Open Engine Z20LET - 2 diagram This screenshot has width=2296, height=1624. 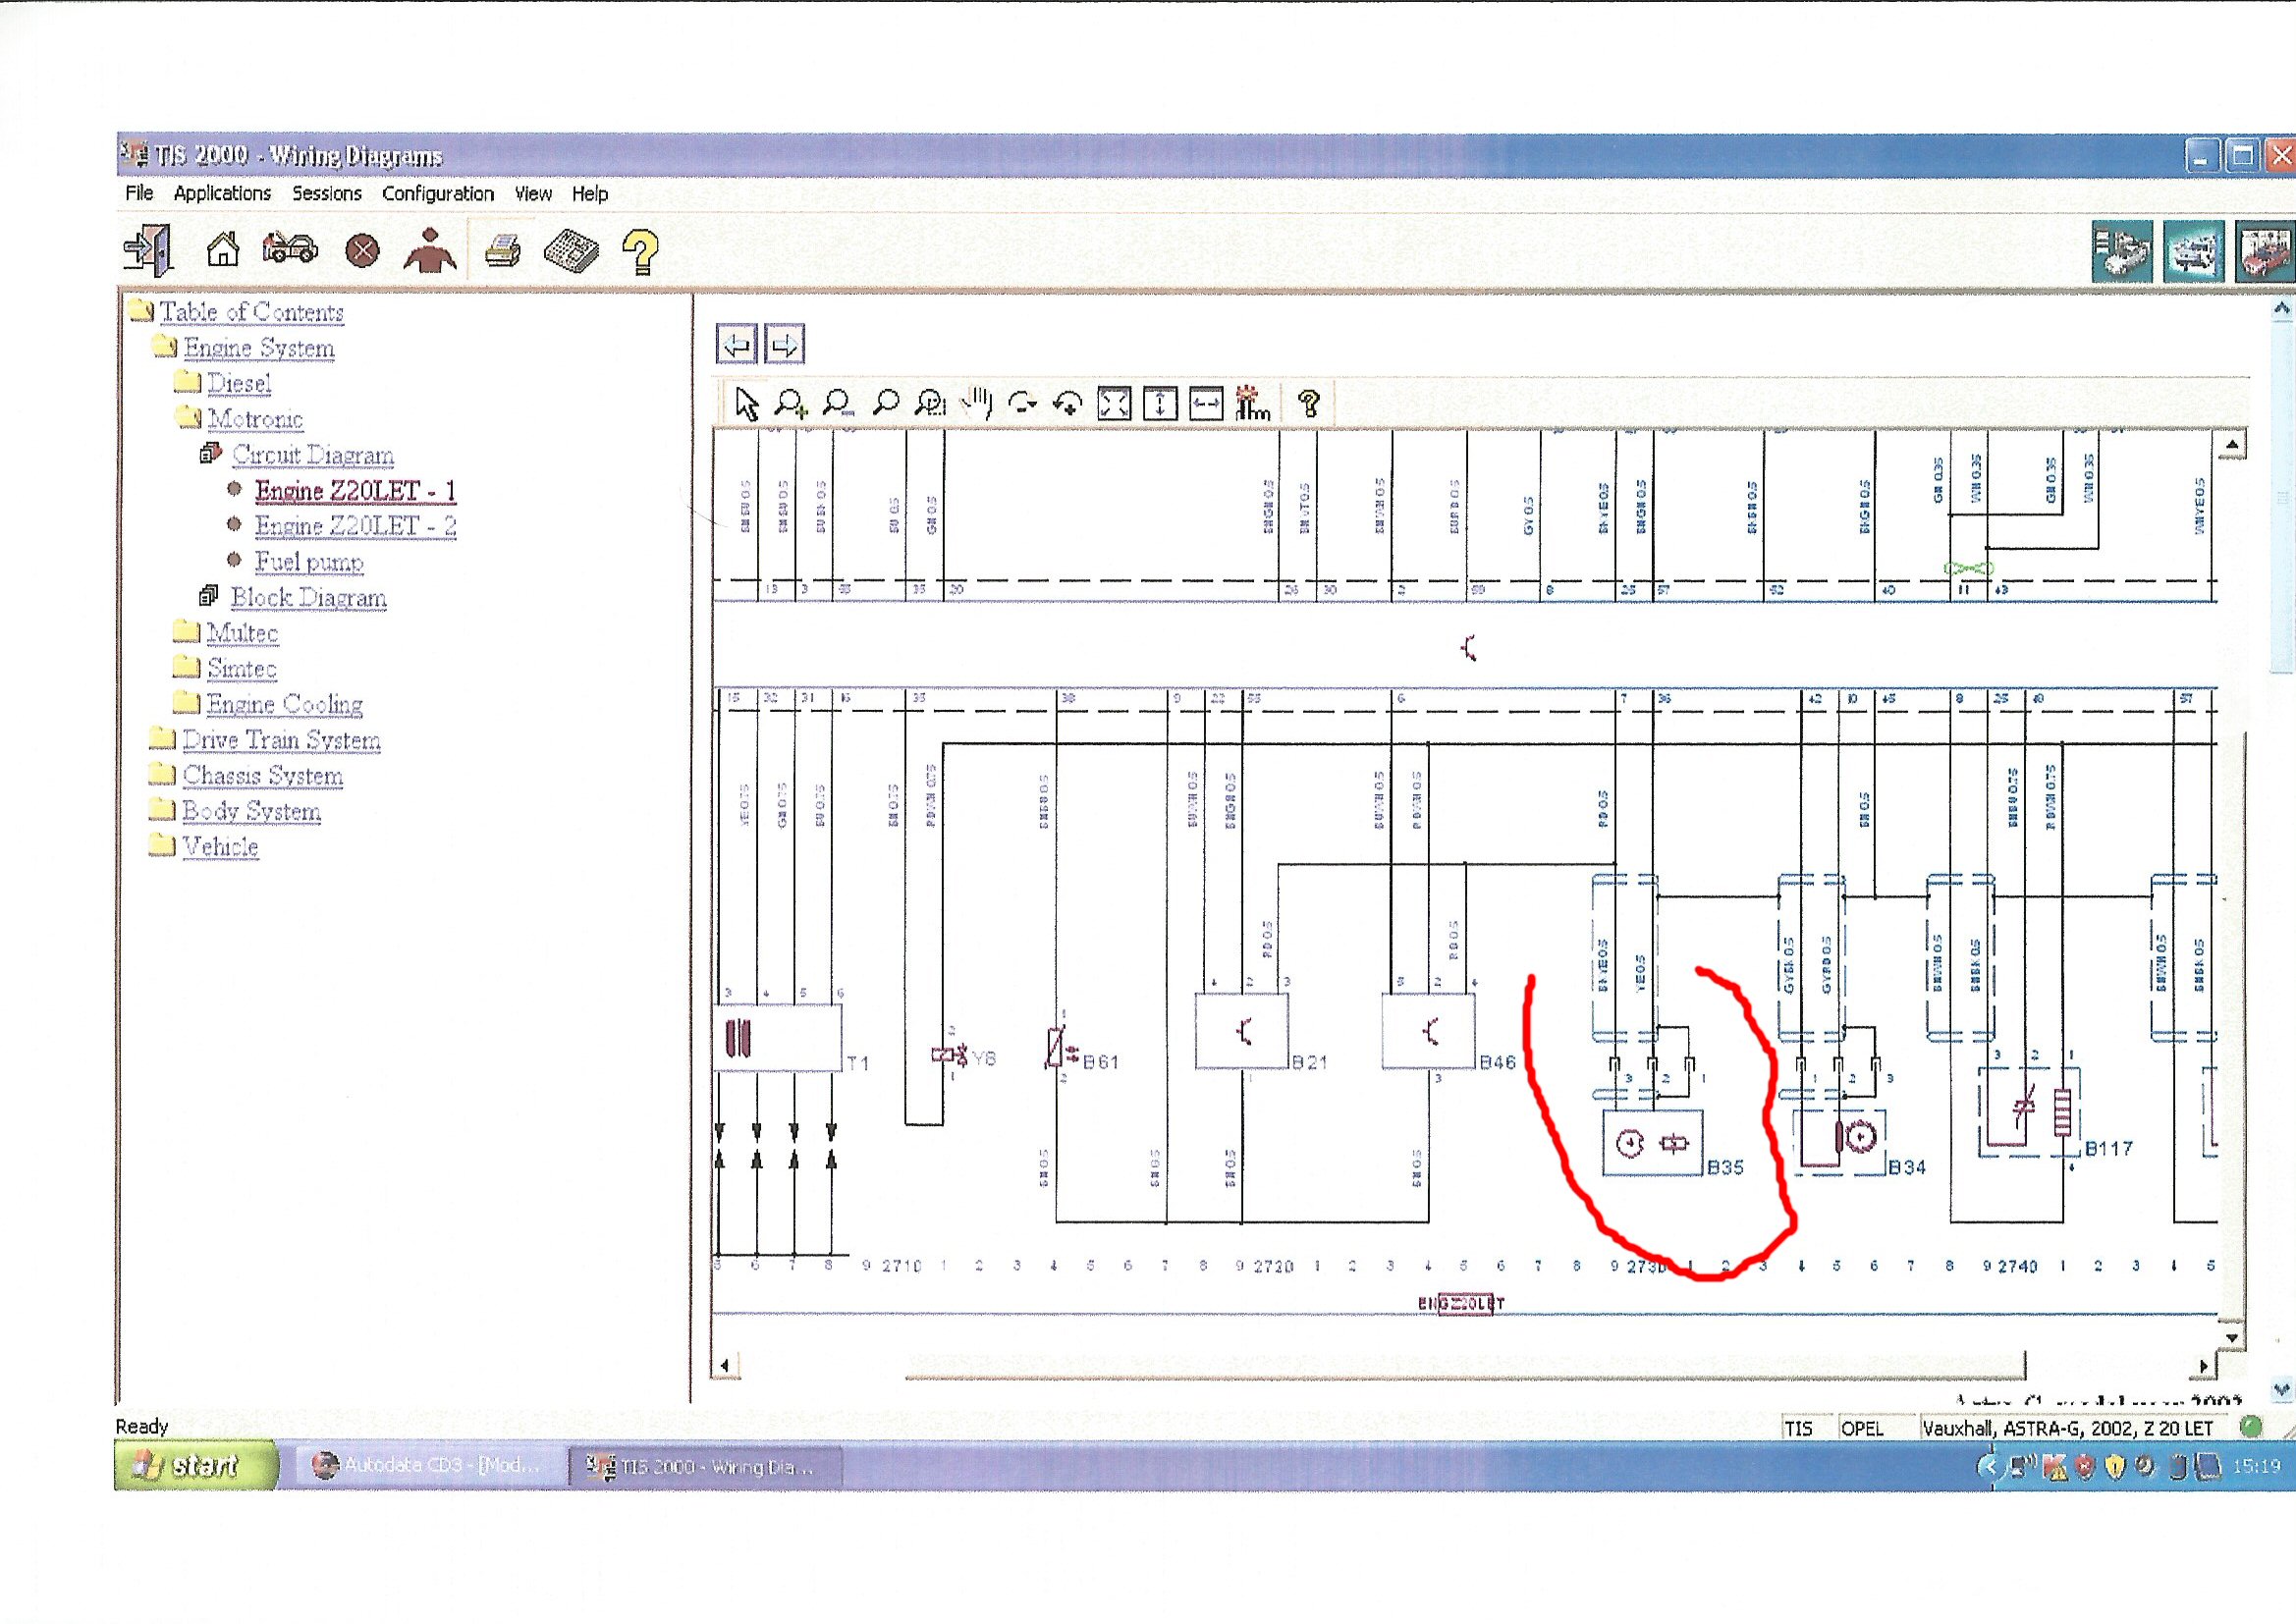[x=355, y=526]
